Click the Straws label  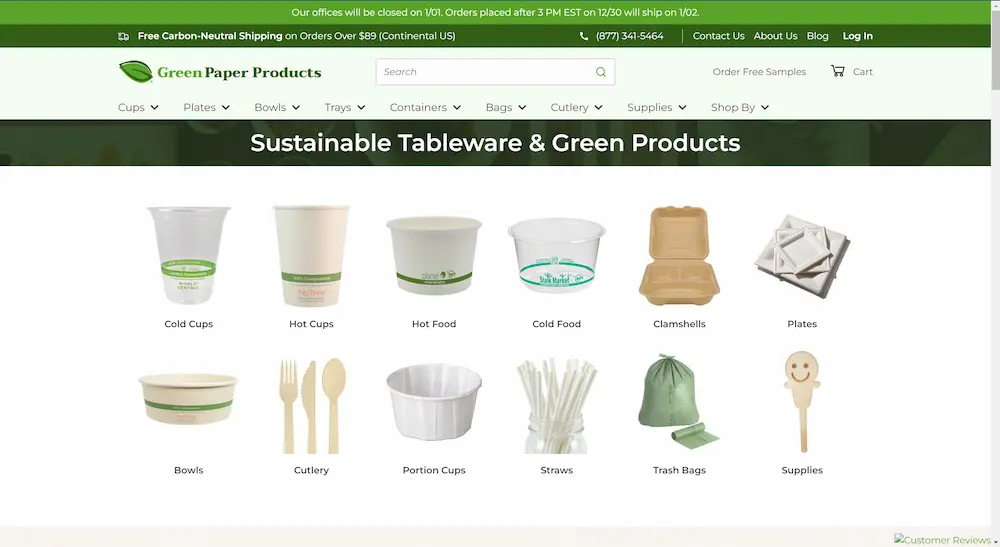pyautogui.click(x=557, y=470)
